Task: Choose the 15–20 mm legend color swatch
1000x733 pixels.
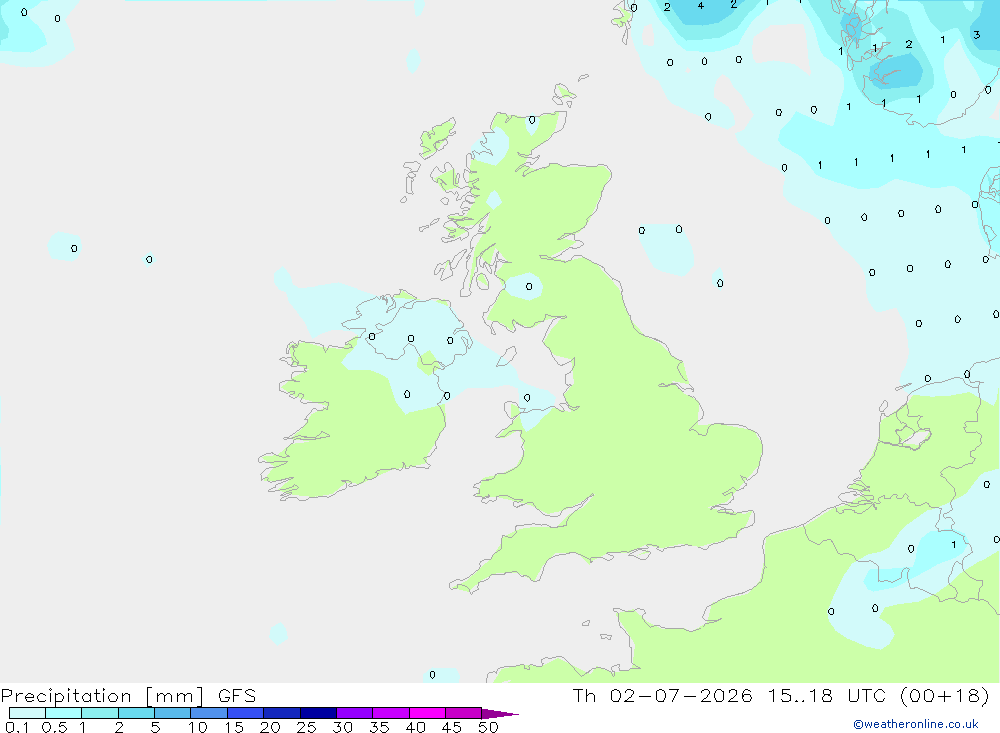Action: [x=246, y=713]
